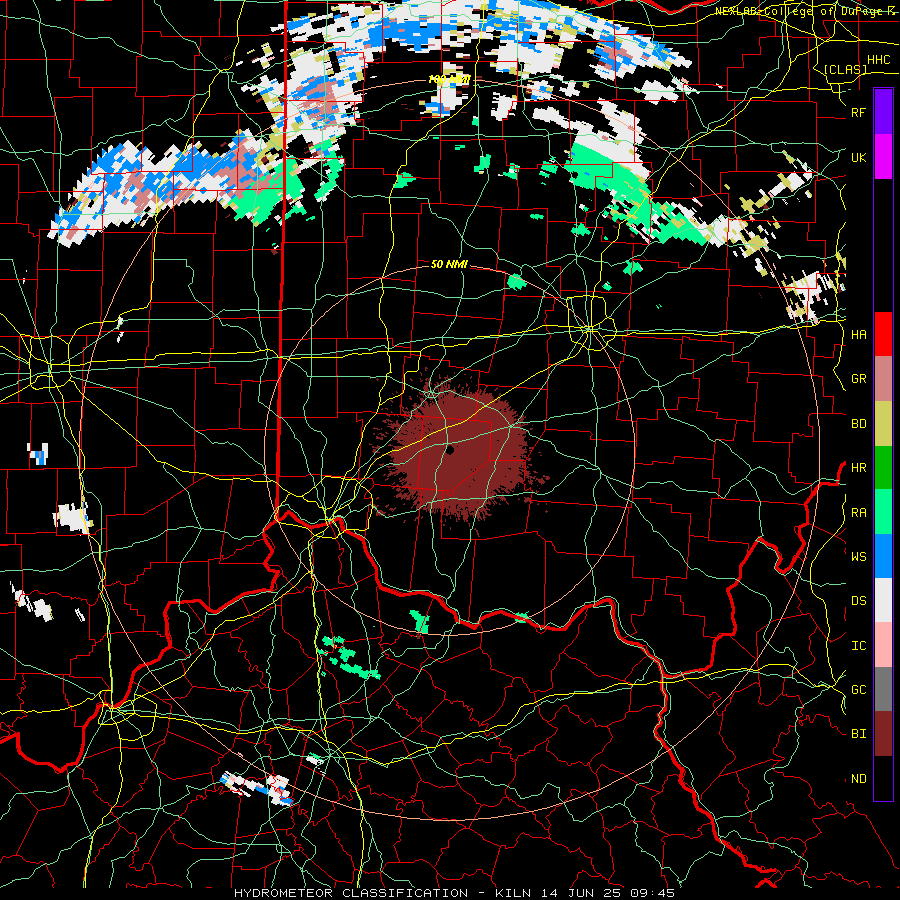Click the HA legend label
900x900 pixels.
point(858,334)
